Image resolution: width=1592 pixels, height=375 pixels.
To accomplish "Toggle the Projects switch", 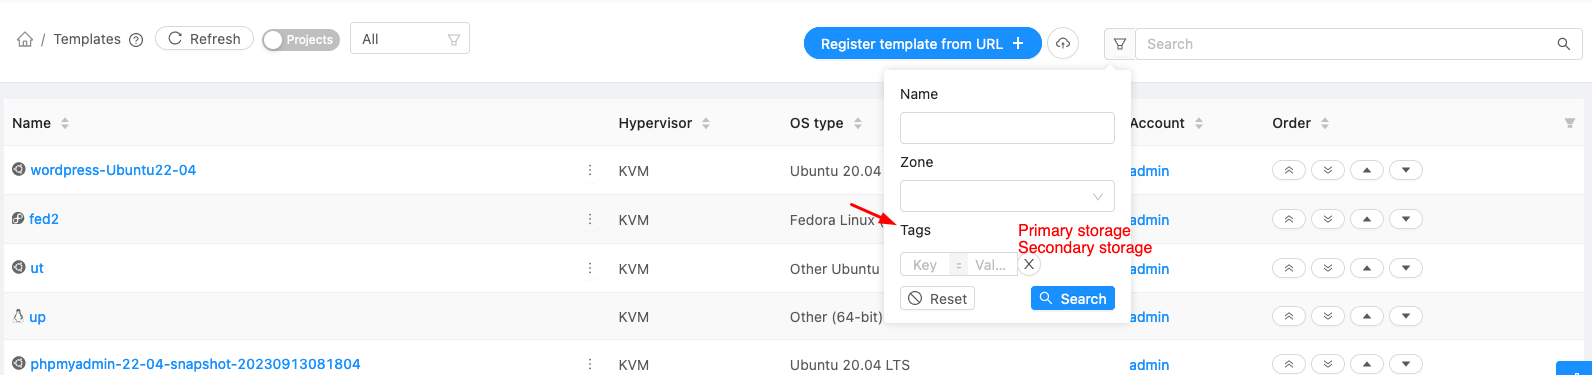I will coord(301,40).
